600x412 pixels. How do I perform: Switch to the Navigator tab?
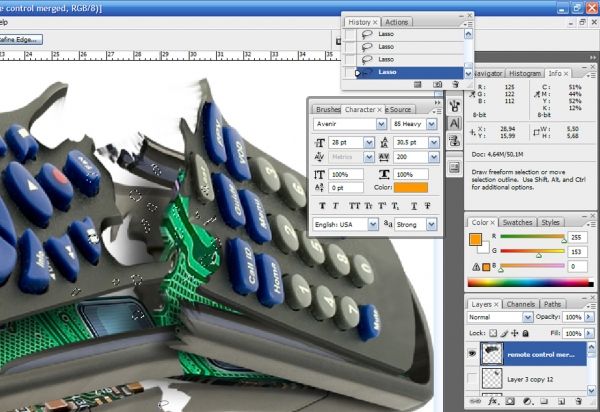487,73
